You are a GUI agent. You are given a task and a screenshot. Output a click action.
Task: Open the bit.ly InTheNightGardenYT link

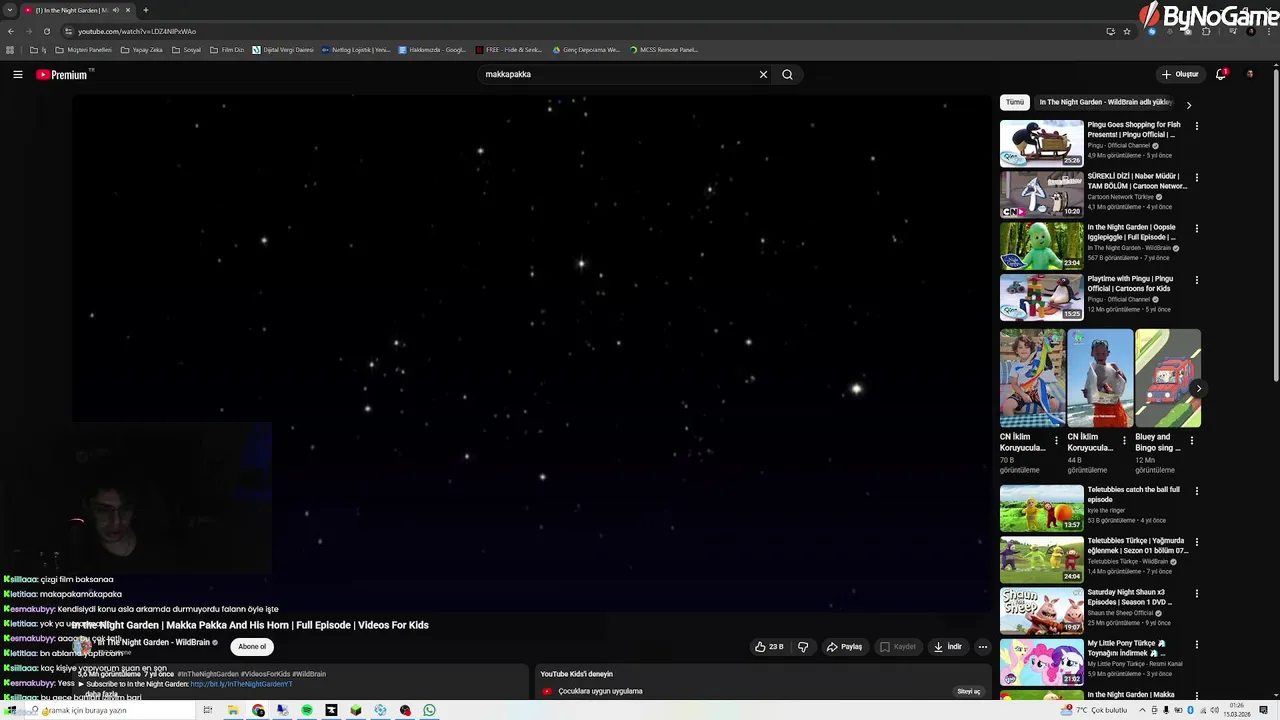pos(241,684)
